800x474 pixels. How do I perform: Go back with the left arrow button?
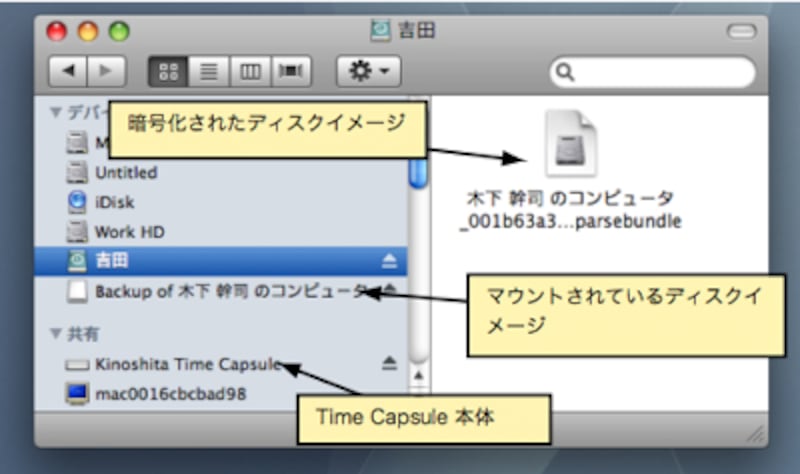tap(68, 71)
